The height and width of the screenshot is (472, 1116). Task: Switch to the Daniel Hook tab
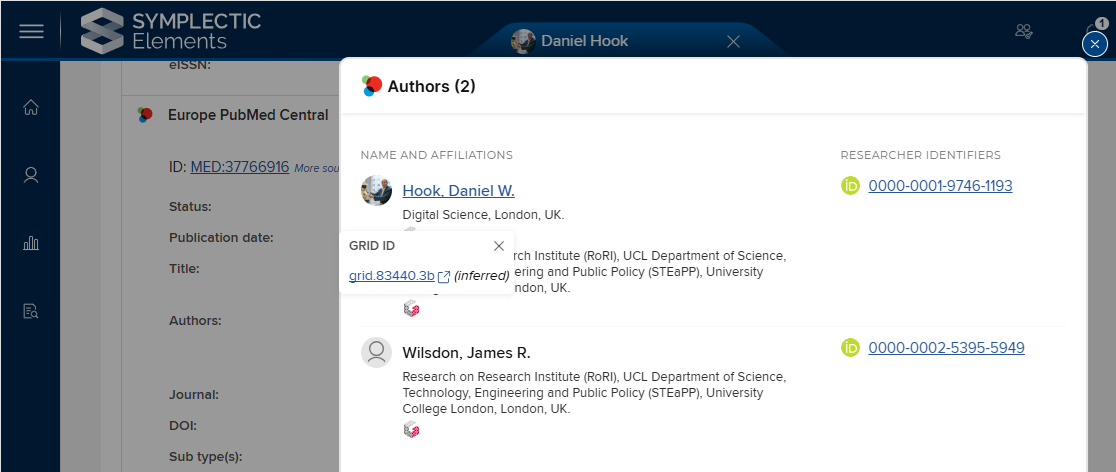coord(584,41)
